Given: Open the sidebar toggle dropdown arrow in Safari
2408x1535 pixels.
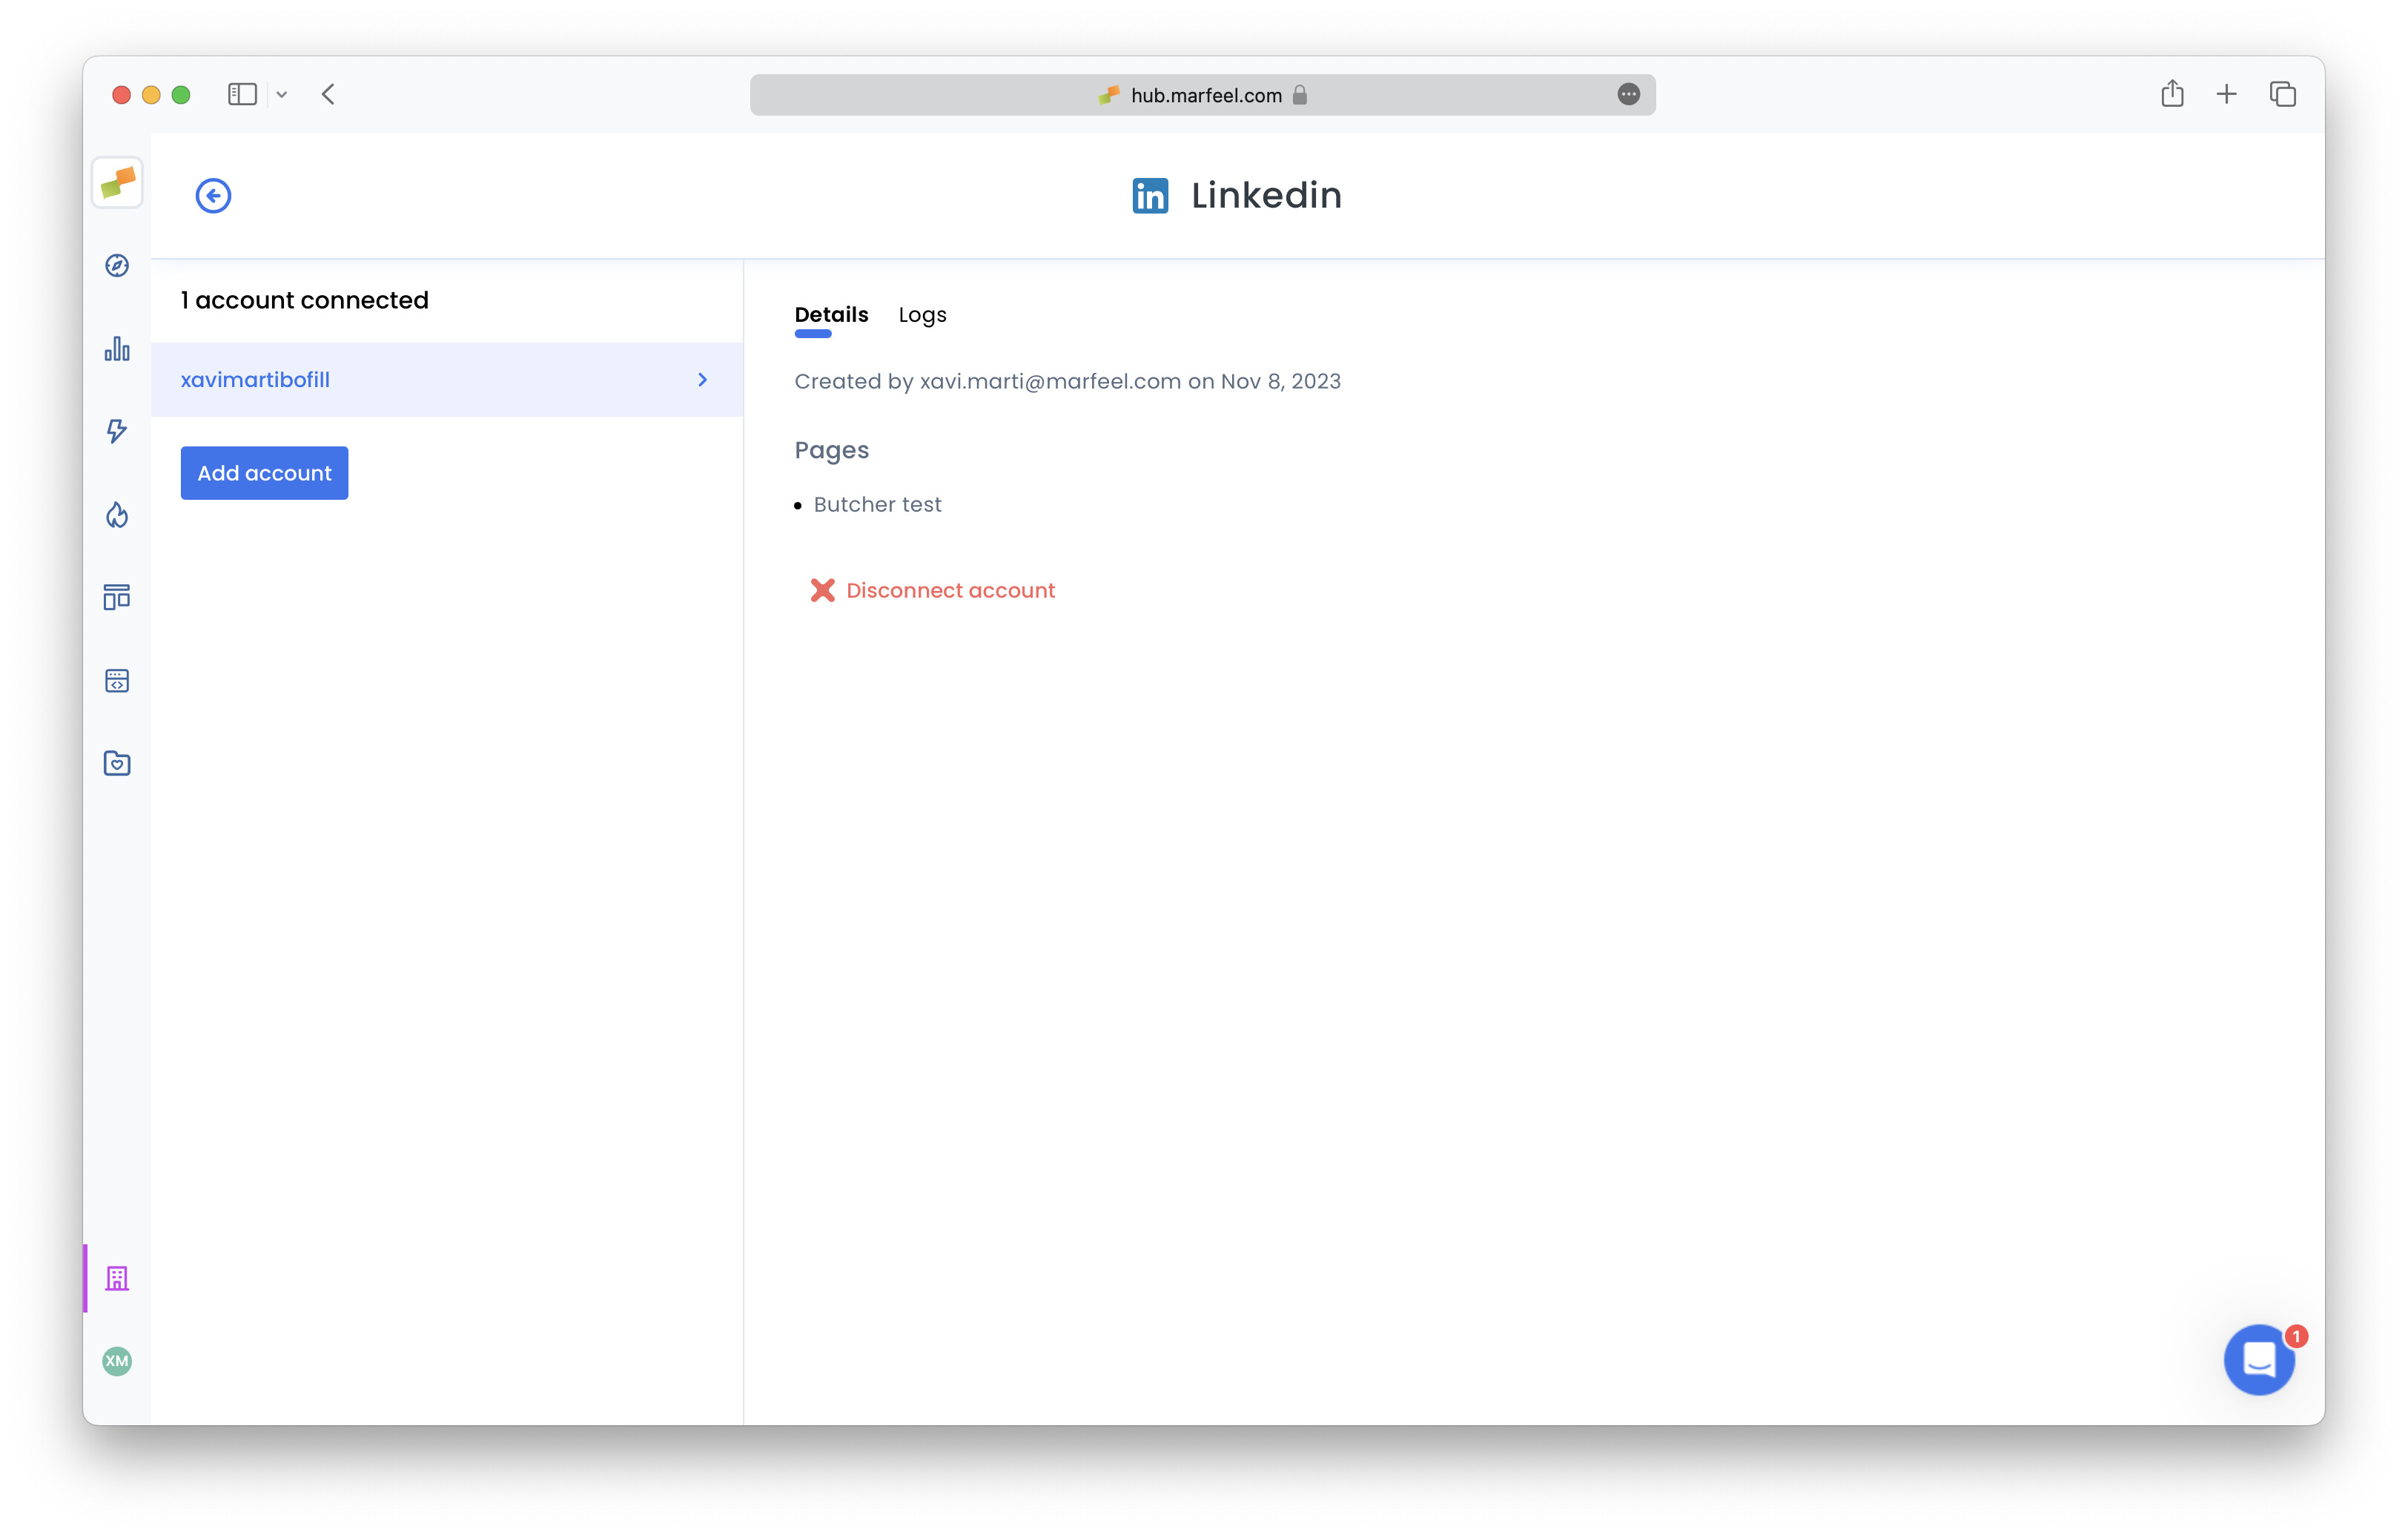Looking at the screenshot, I should (281, 94).
